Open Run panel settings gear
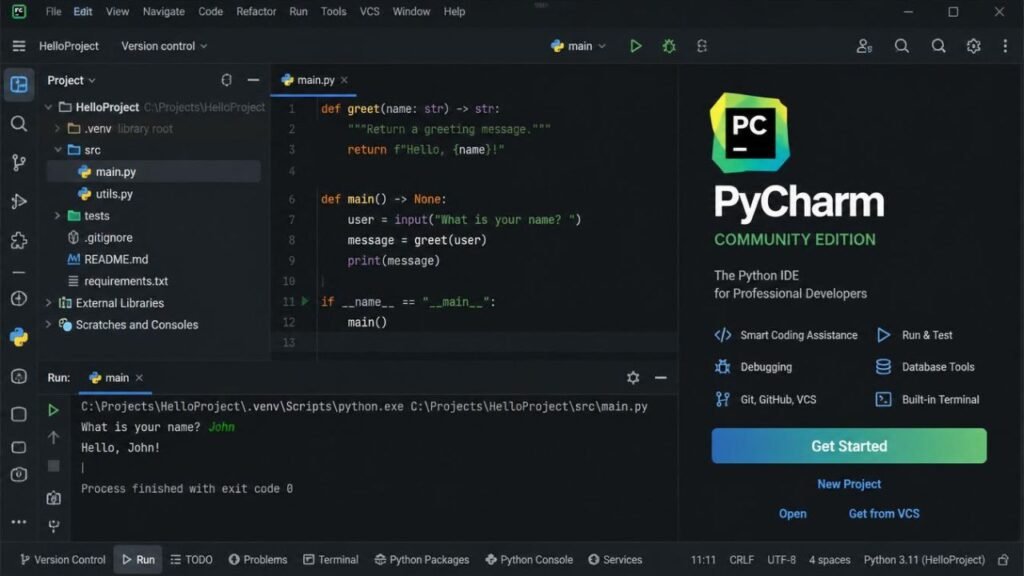 pyautogui.click(x=633, y=377)
